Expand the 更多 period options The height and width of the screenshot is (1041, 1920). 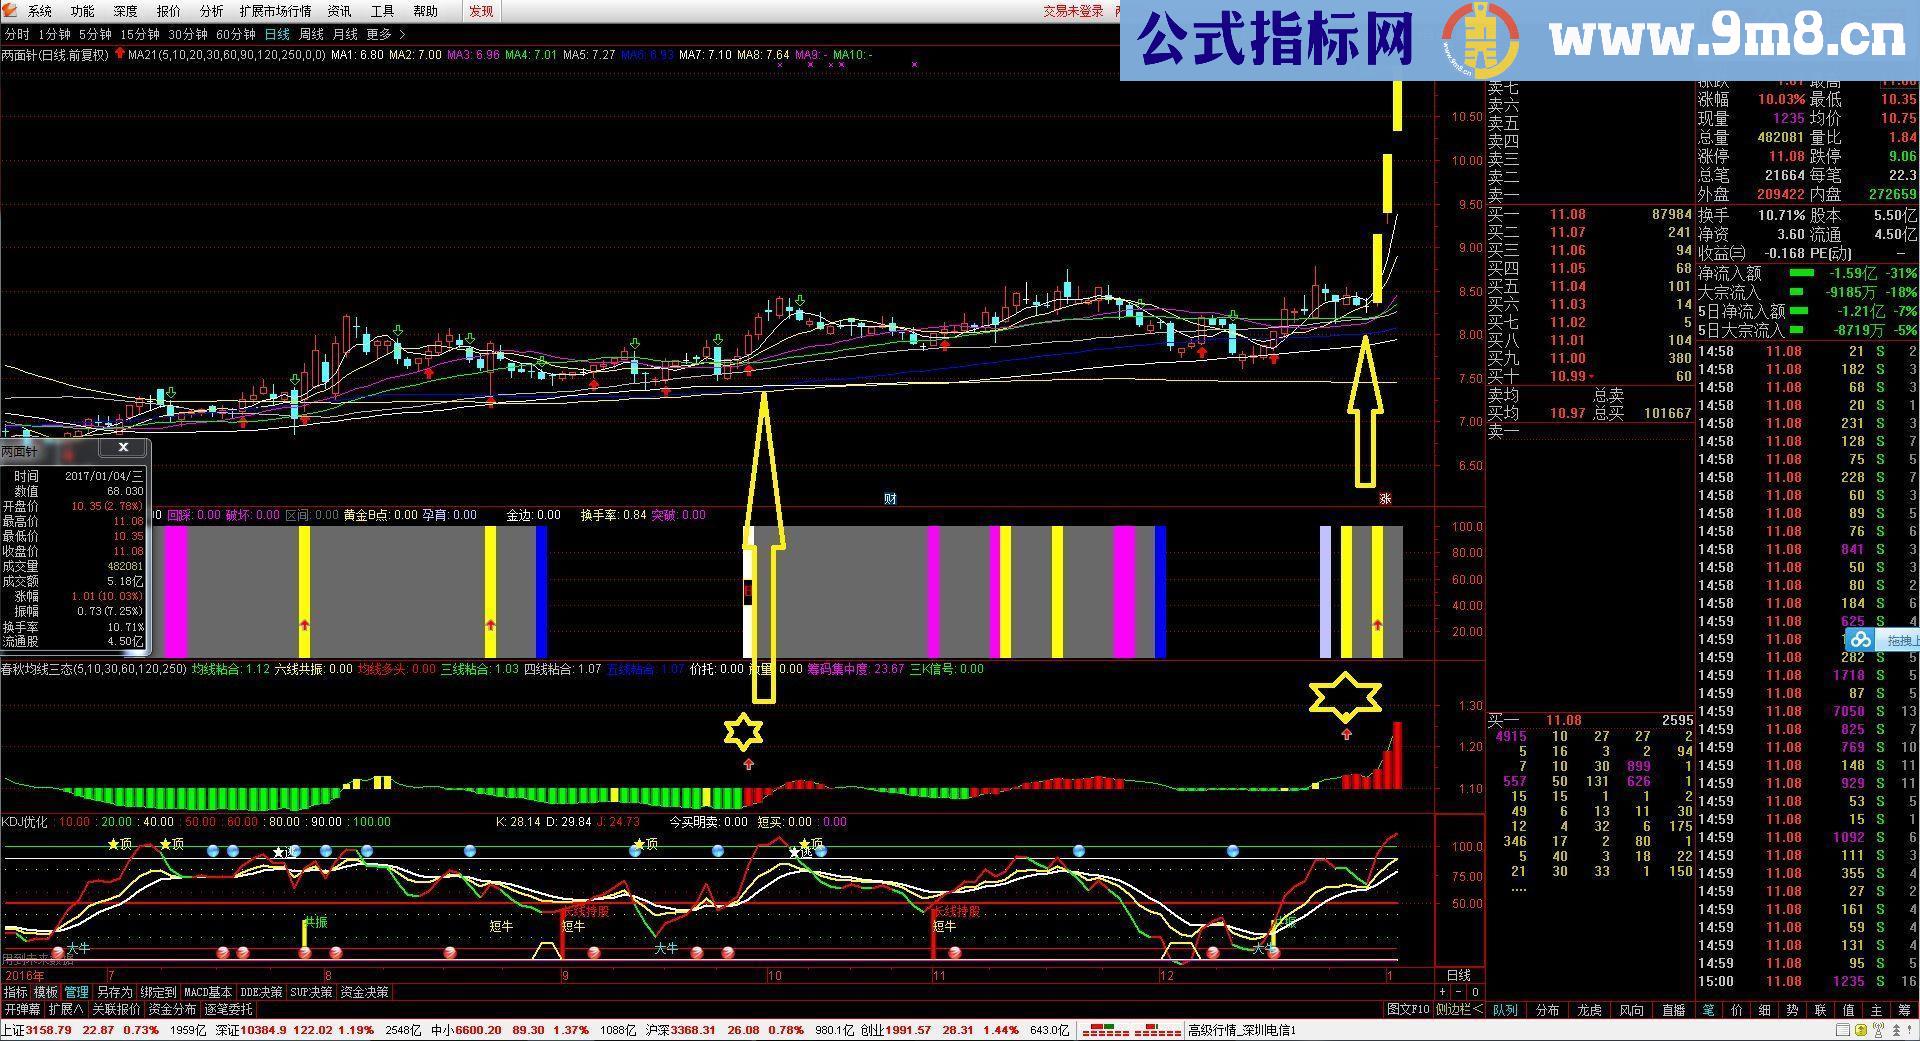[385, 34]
